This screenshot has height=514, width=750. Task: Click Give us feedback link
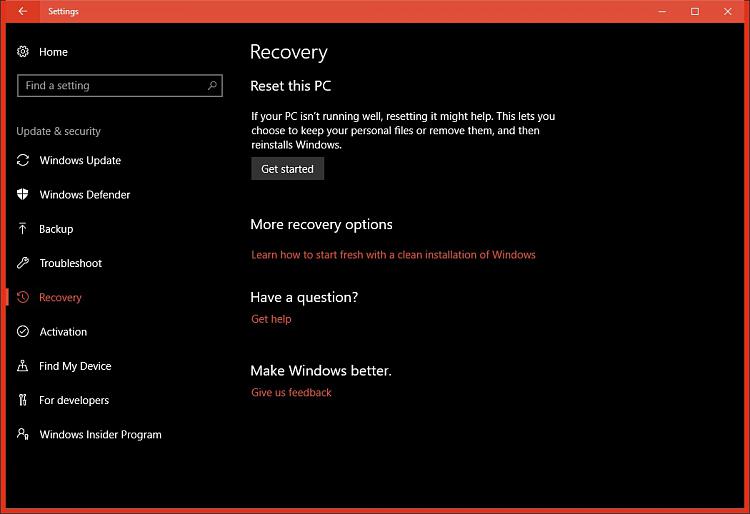pos(291,393)
